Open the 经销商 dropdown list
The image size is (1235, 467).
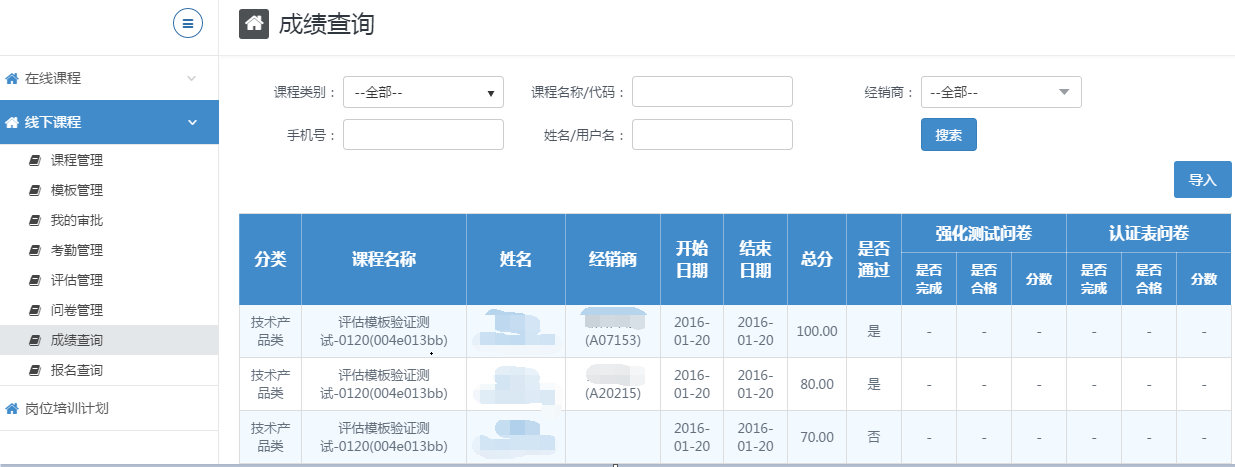pyautogui.click(x=1001, y=92)
